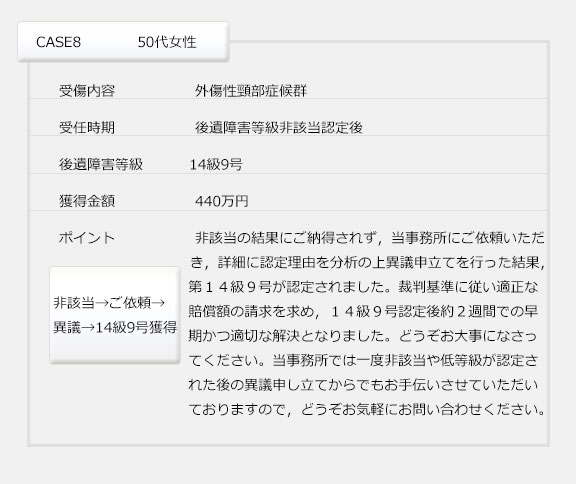
Task: Select the ポイント row label
Action: (87, 238)
